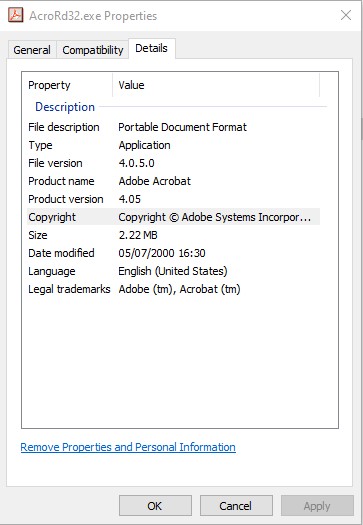Screen dimensions: 363x525
Task: Click the value Portable Document Format
Action: (183, 127)
